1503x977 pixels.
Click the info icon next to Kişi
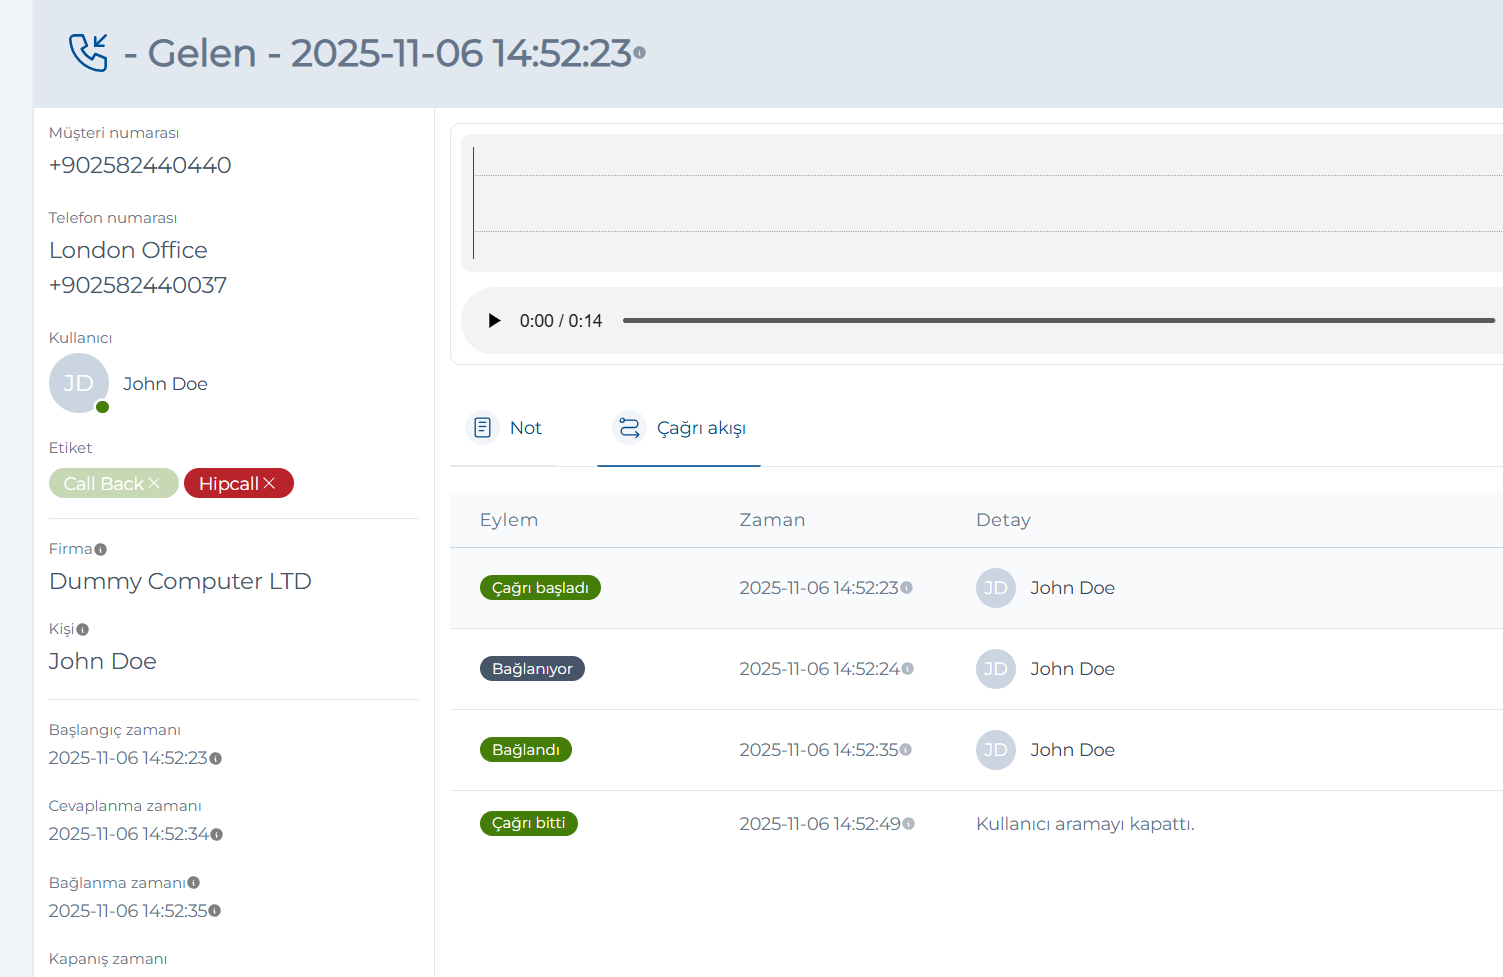point(83,630)
